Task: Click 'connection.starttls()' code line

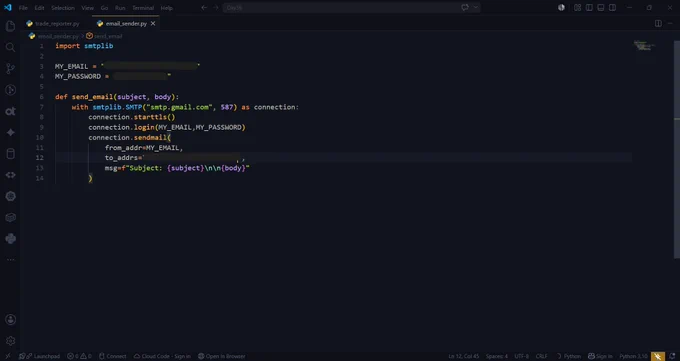Action: pos(132,117)
